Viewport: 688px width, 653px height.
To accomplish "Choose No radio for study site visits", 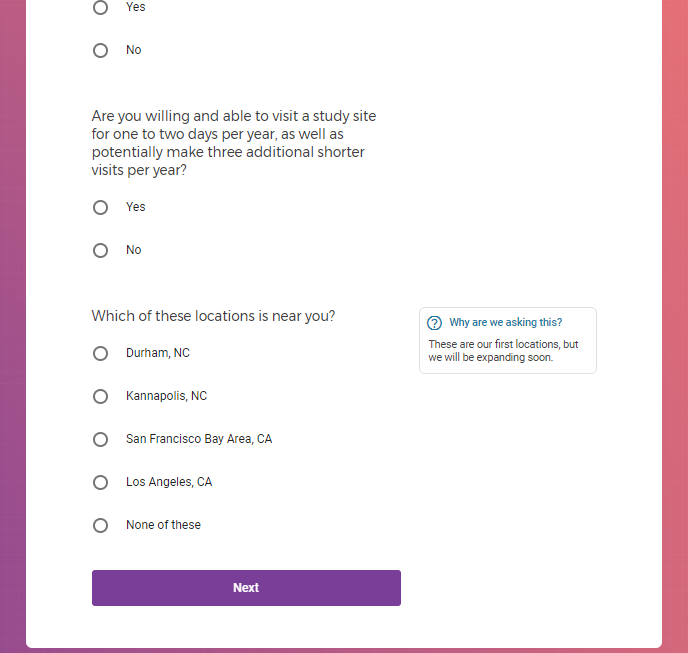I will [100, 250].
